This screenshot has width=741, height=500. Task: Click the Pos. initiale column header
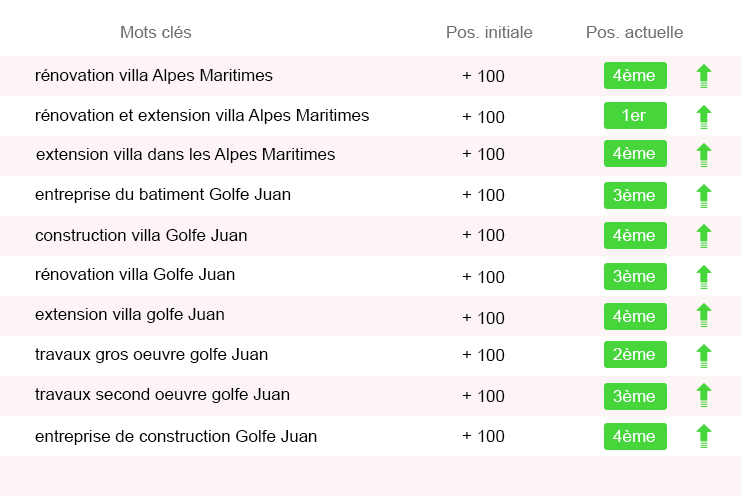pos(489,33)
